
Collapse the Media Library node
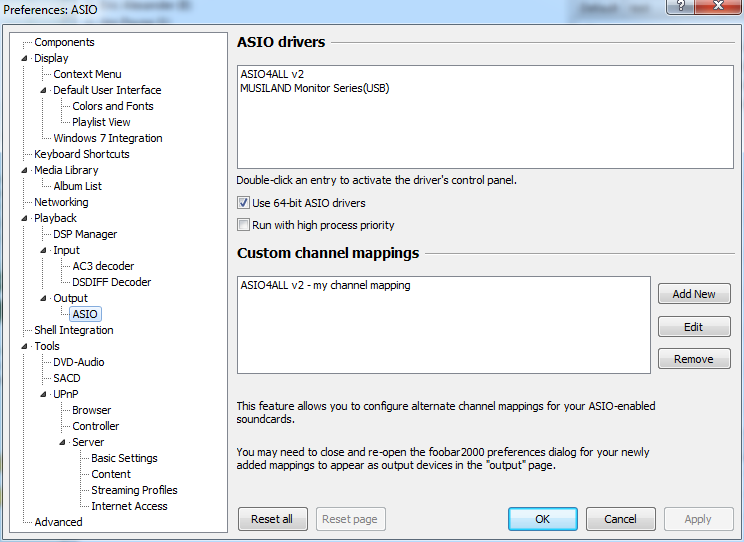[x=24, y=170]
